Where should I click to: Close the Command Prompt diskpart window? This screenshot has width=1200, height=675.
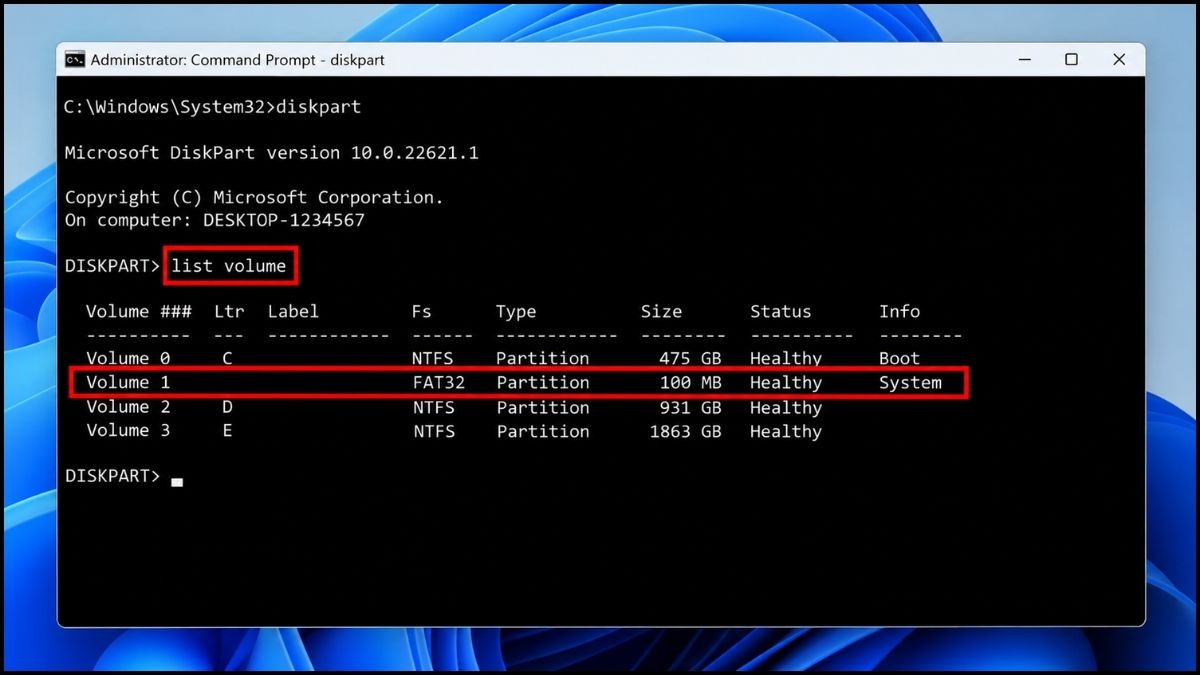pos(1119,60)
